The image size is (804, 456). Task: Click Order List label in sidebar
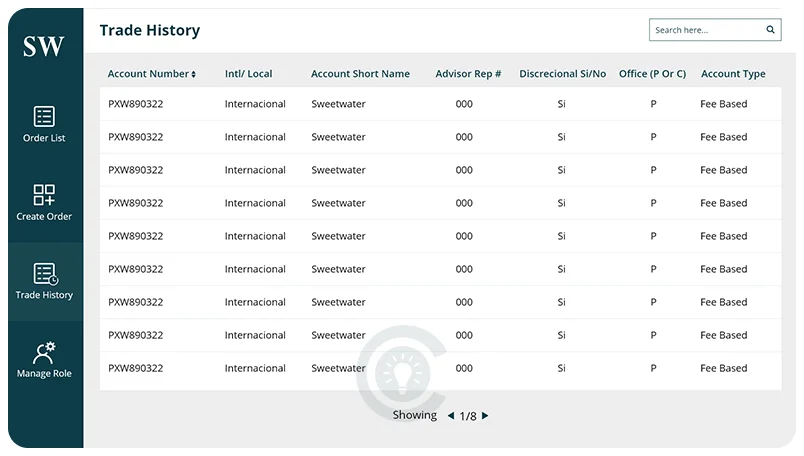pos(44,138)
